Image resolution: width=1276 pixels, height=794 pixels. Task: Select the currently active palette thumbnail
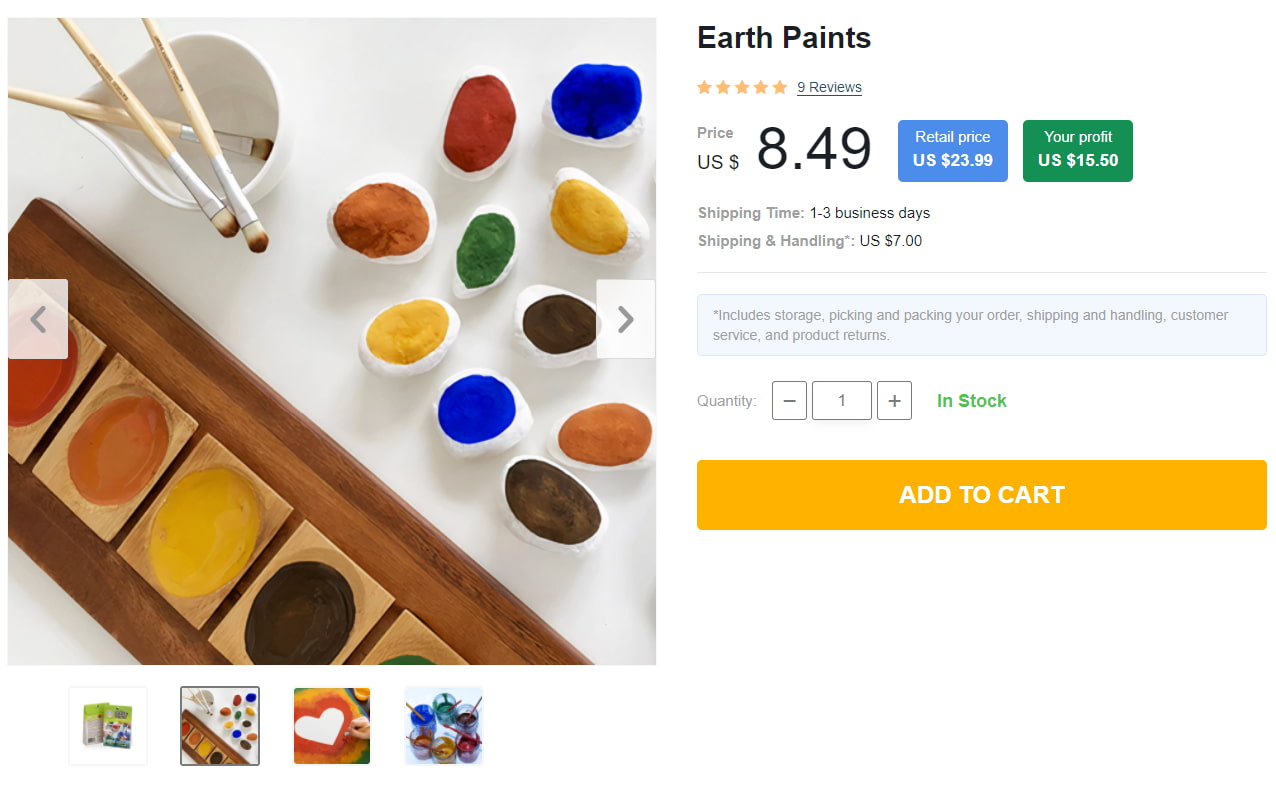(219, 725)
